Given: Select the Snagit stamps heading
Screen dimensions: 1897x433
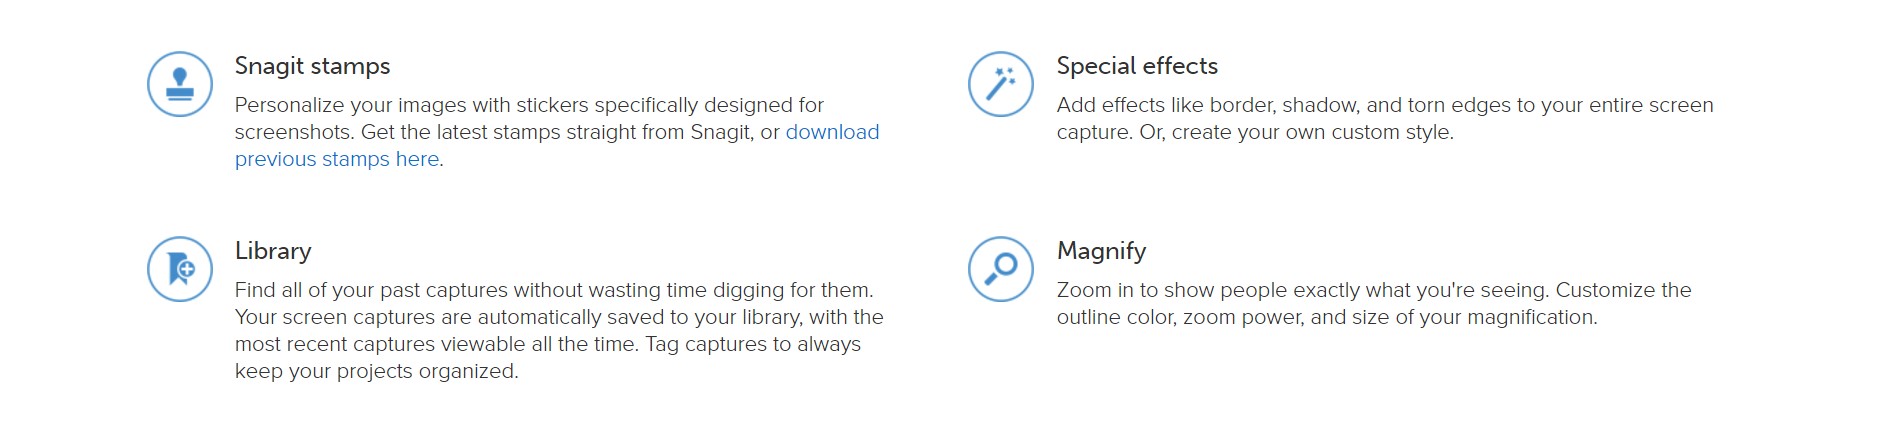Looking at the screenshot, I should pos(312,66).
